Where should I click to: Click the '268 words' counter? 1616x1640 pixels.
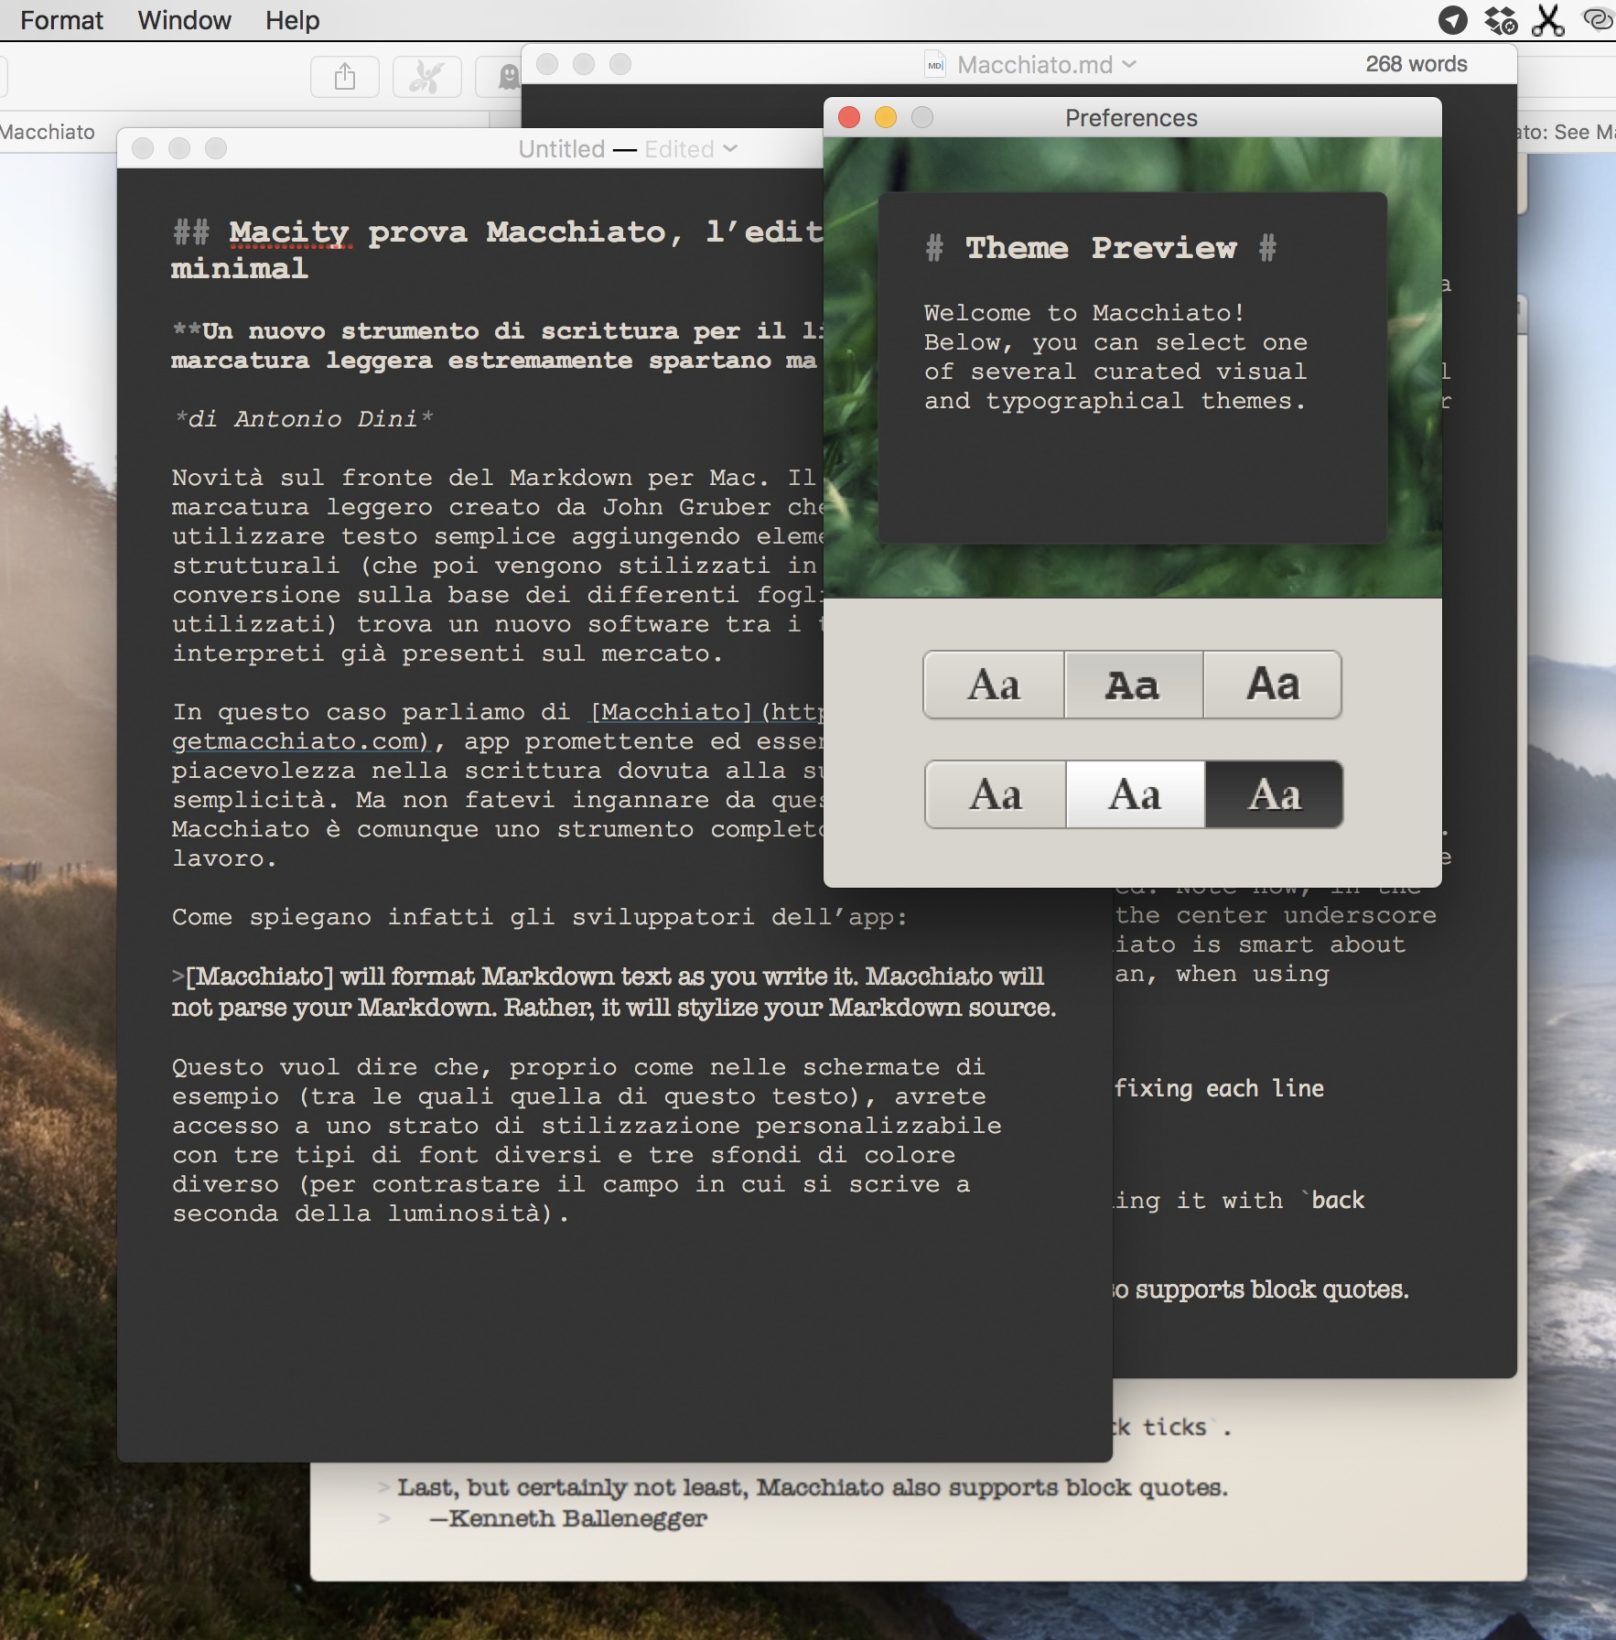[x=1416, y=64]
